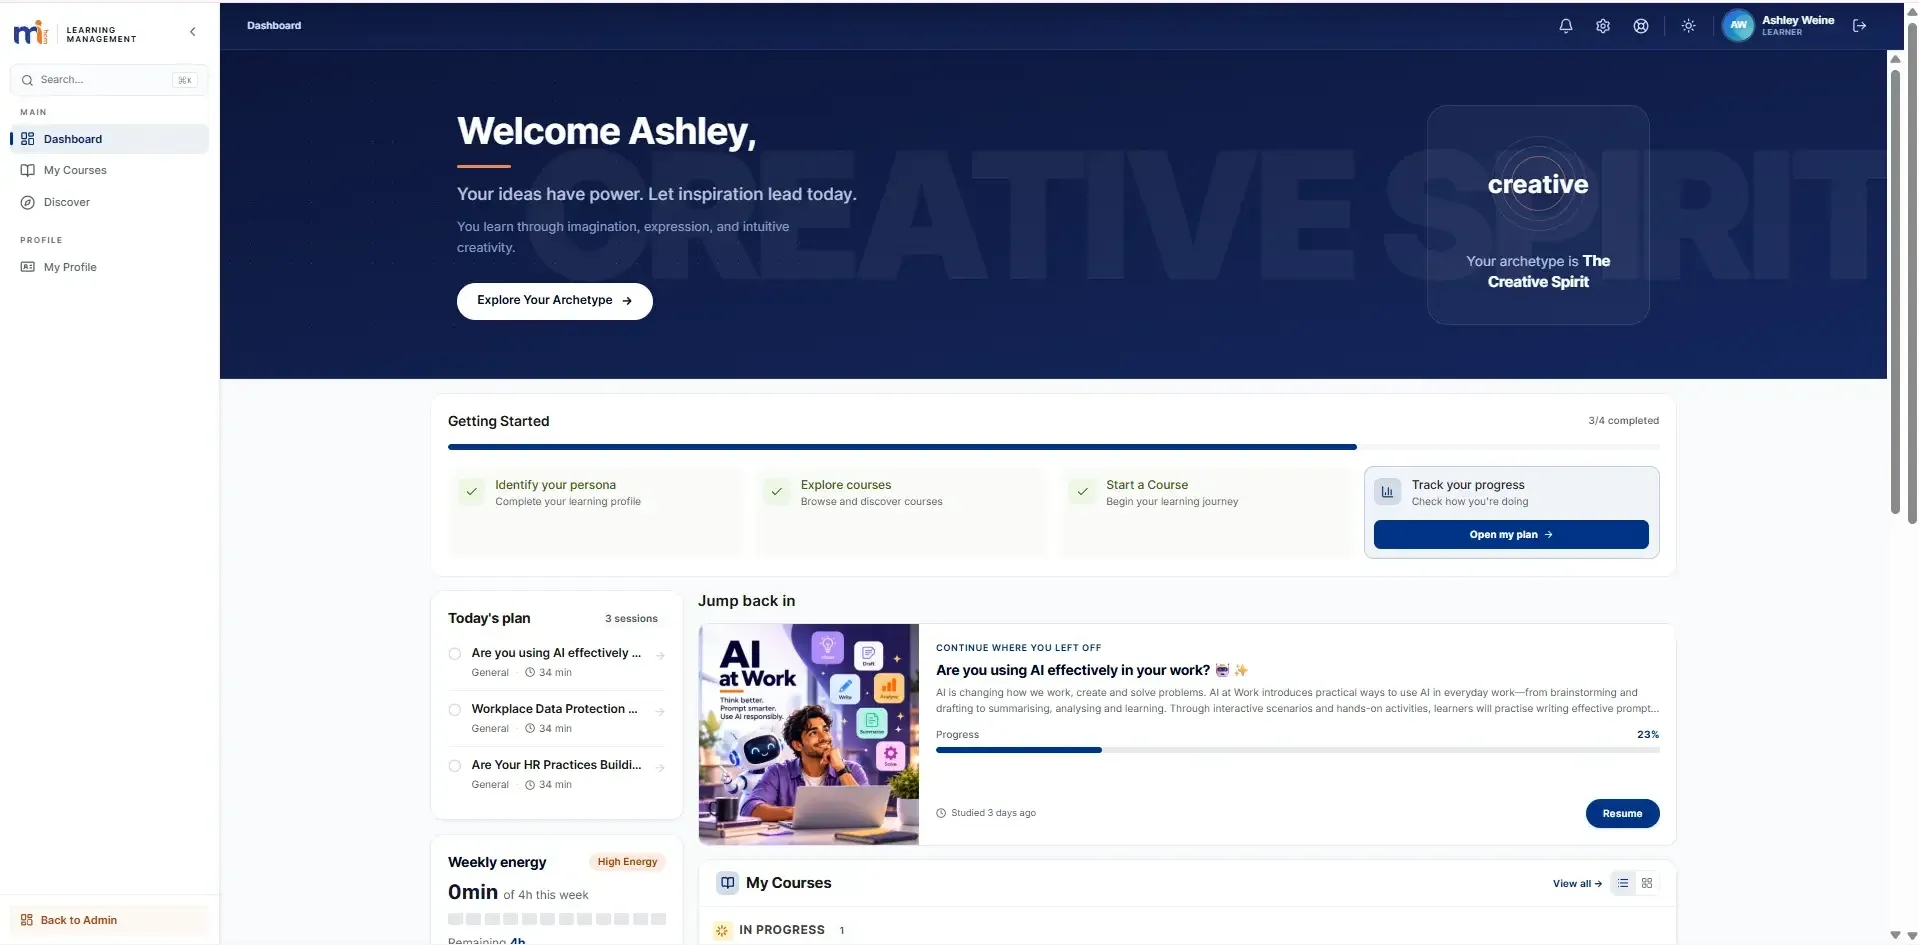Image resolution: width=1919 pixels, height=945 pixels.
Task: Open arrow next to Are you using AI effectively
Action: pos(660,656)
